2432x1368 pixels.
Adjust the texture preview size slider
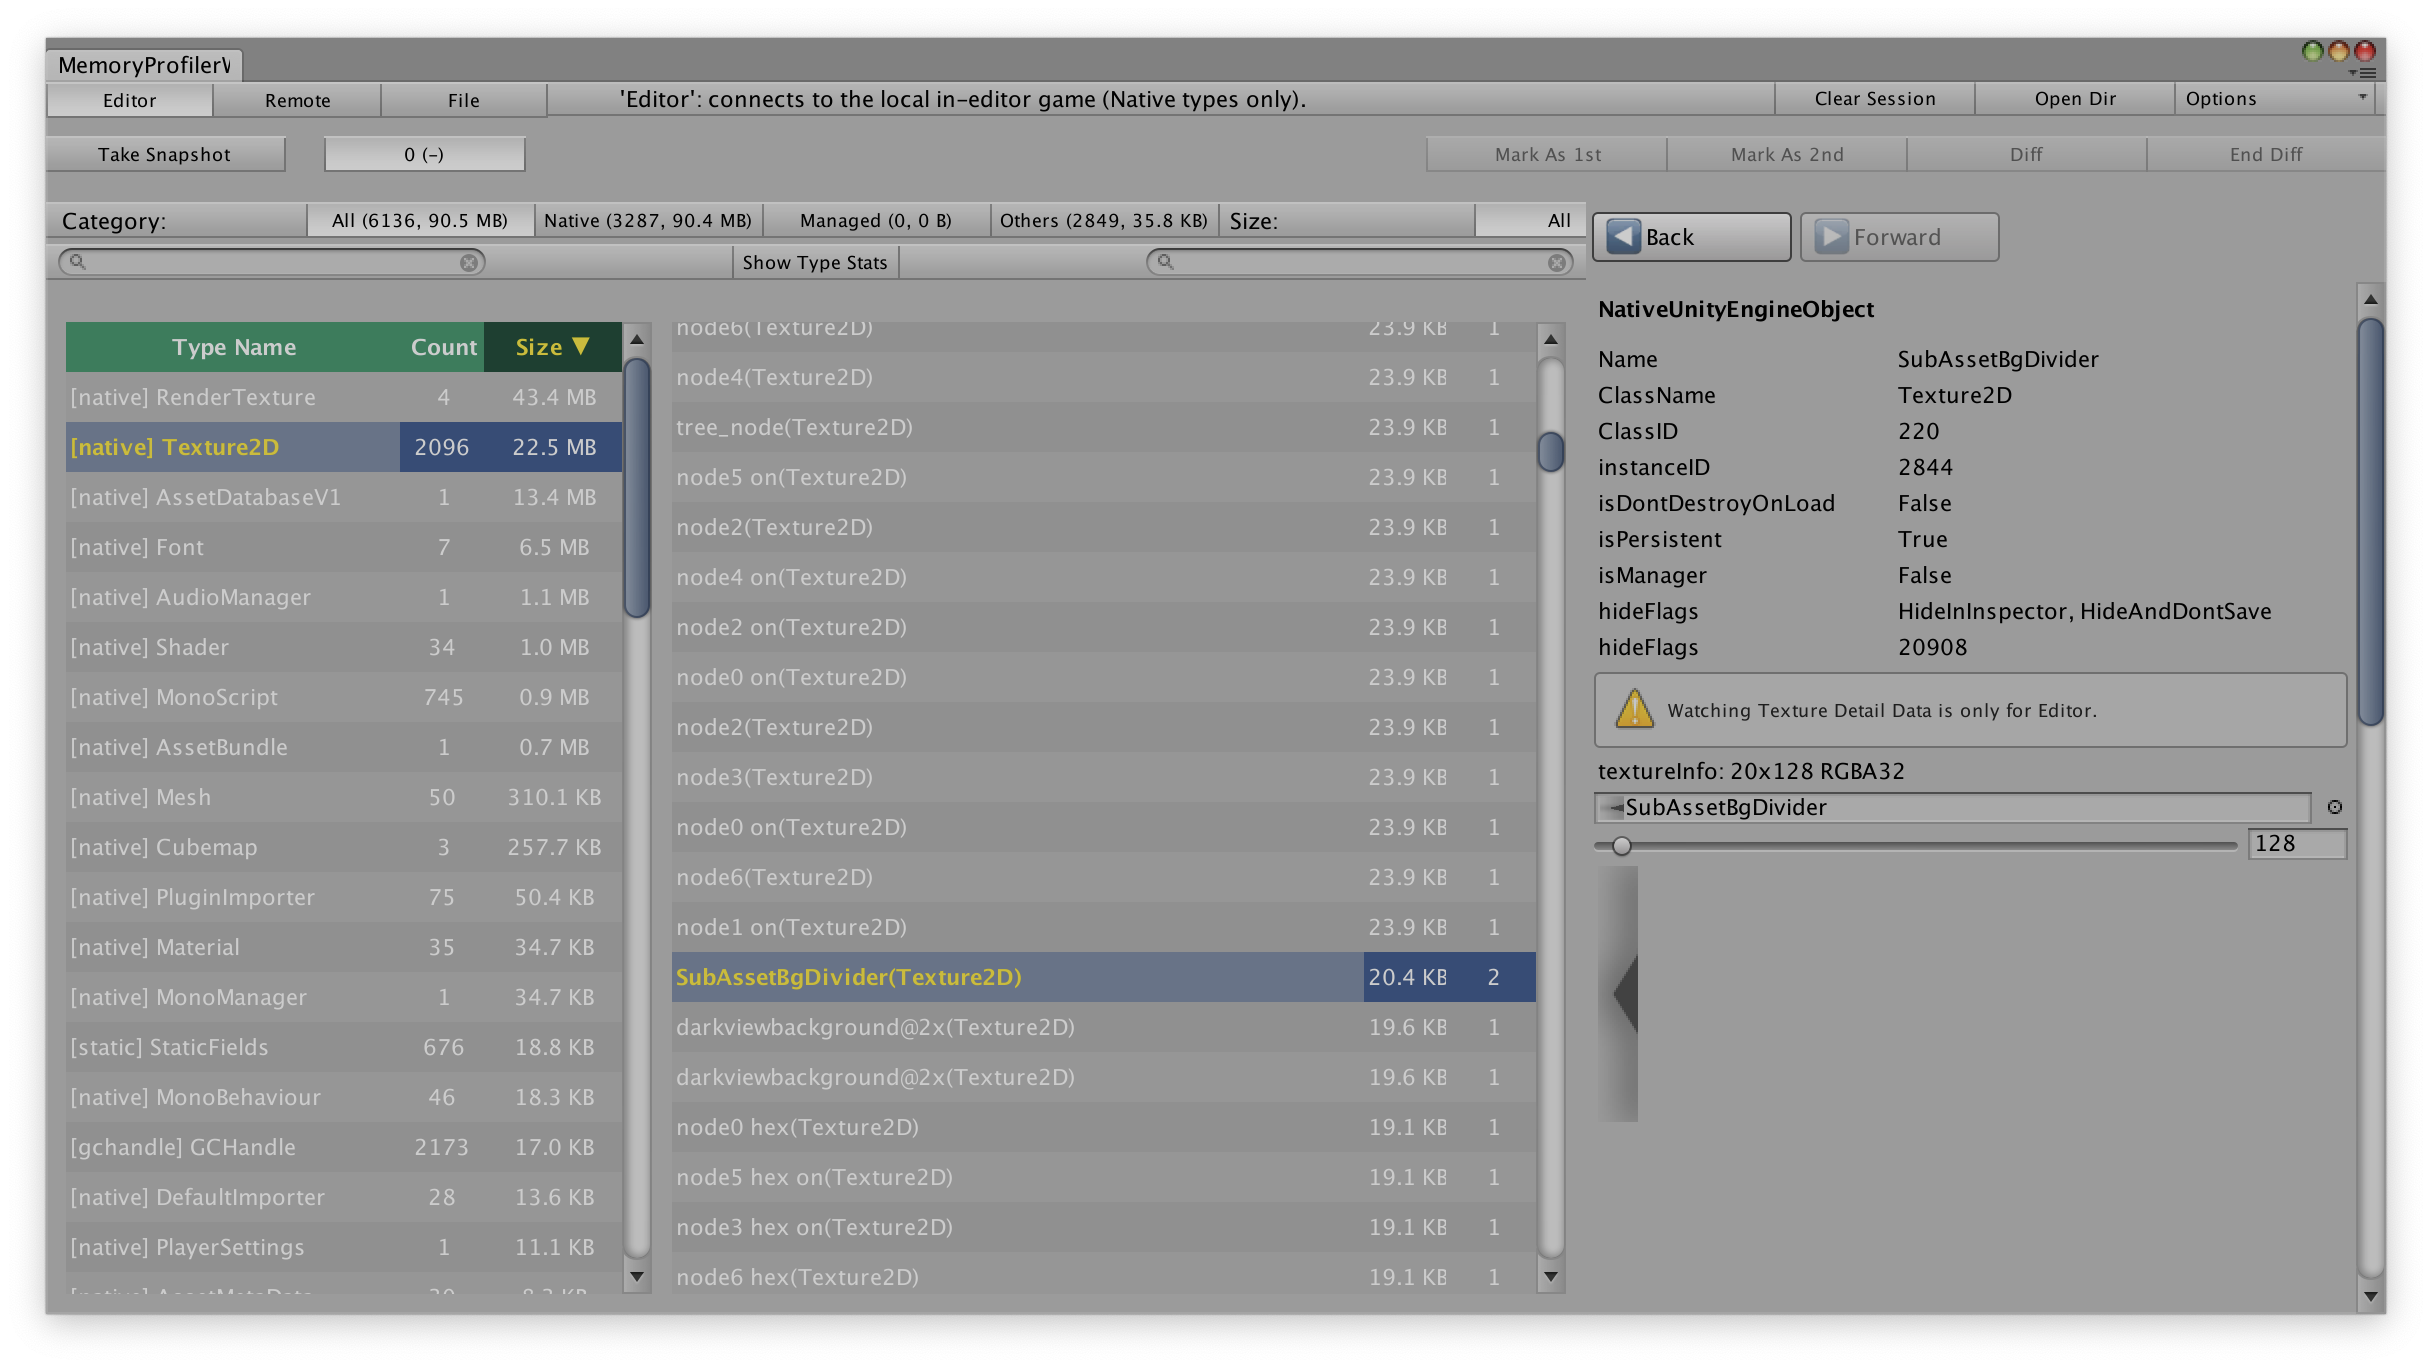[1622, 846]
